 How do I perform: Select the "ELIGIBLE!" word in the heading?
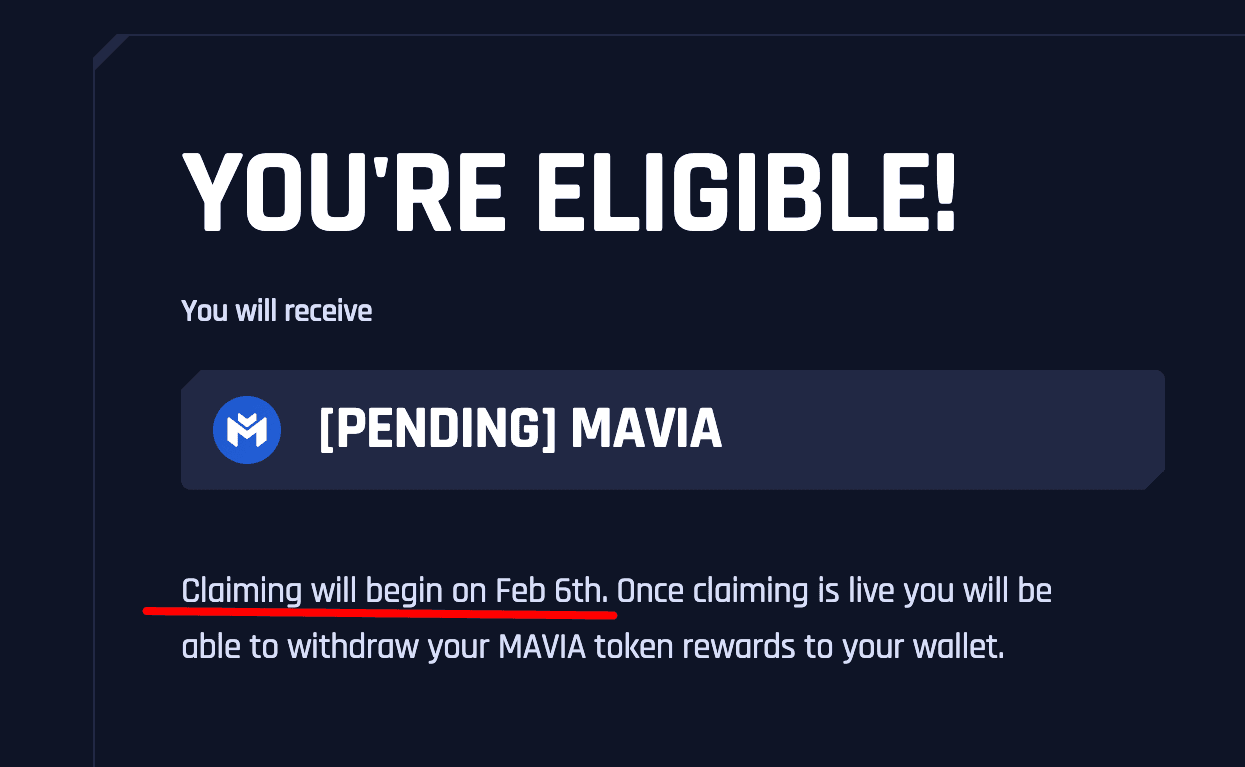pos(747,192)
